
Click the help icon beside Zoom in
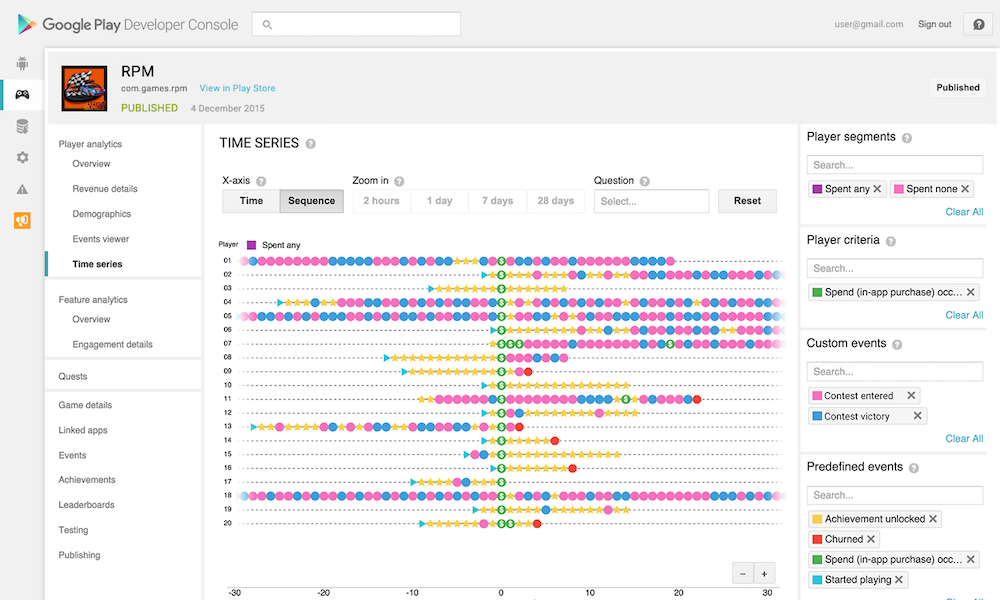[x=399, y=181]
